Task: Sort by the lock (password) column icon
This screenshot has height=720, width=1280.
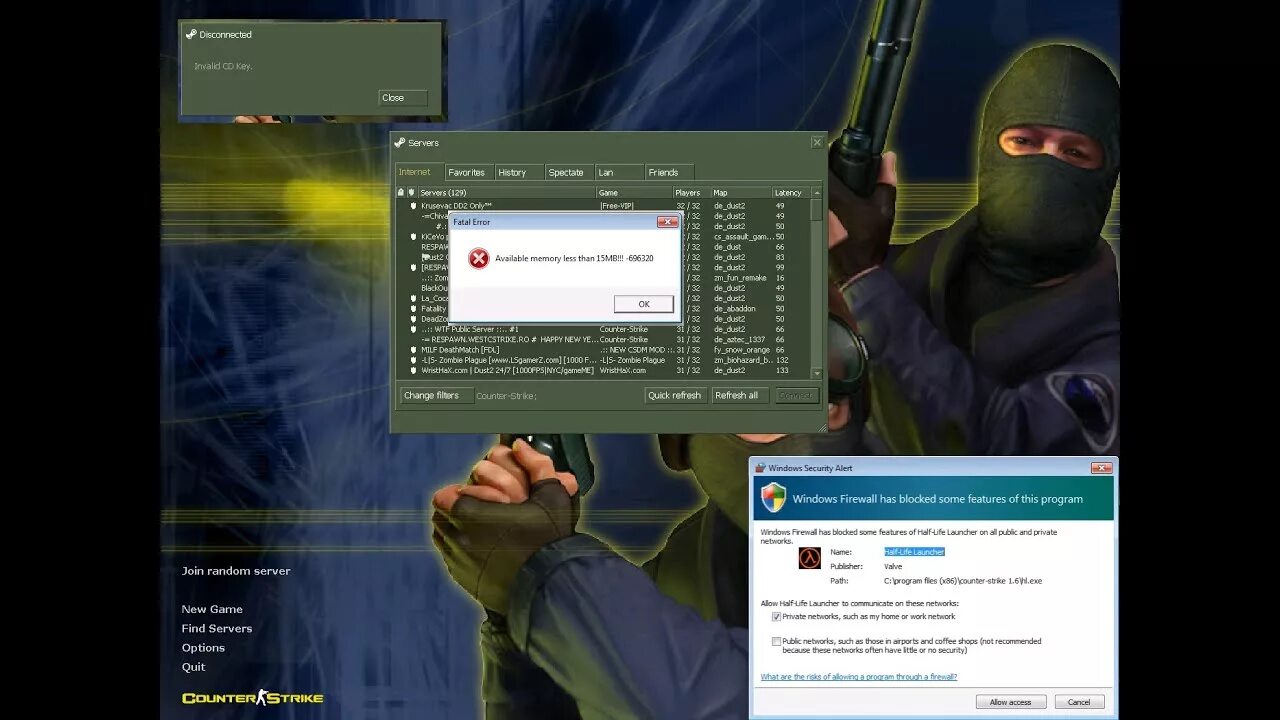Action: (x=401, y=192)
